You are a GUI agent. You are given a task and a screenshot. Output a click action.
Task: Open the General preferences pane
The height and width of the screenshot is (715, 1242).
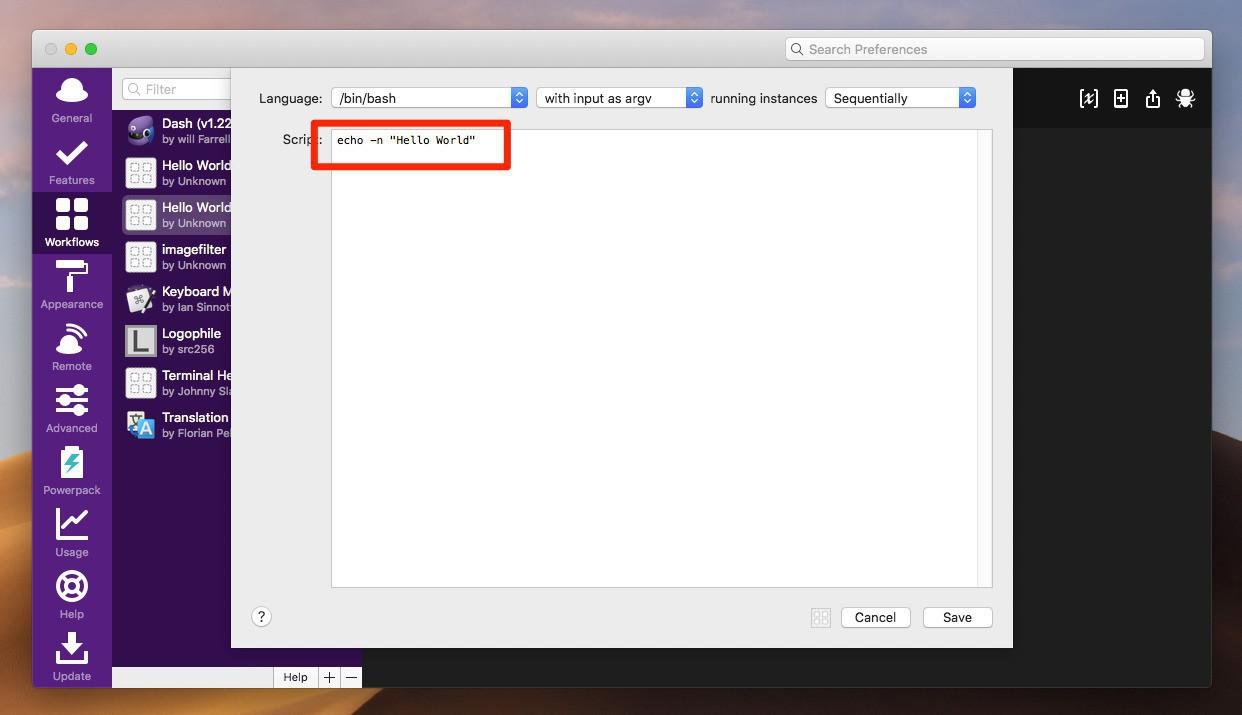[x=72, y=99]
